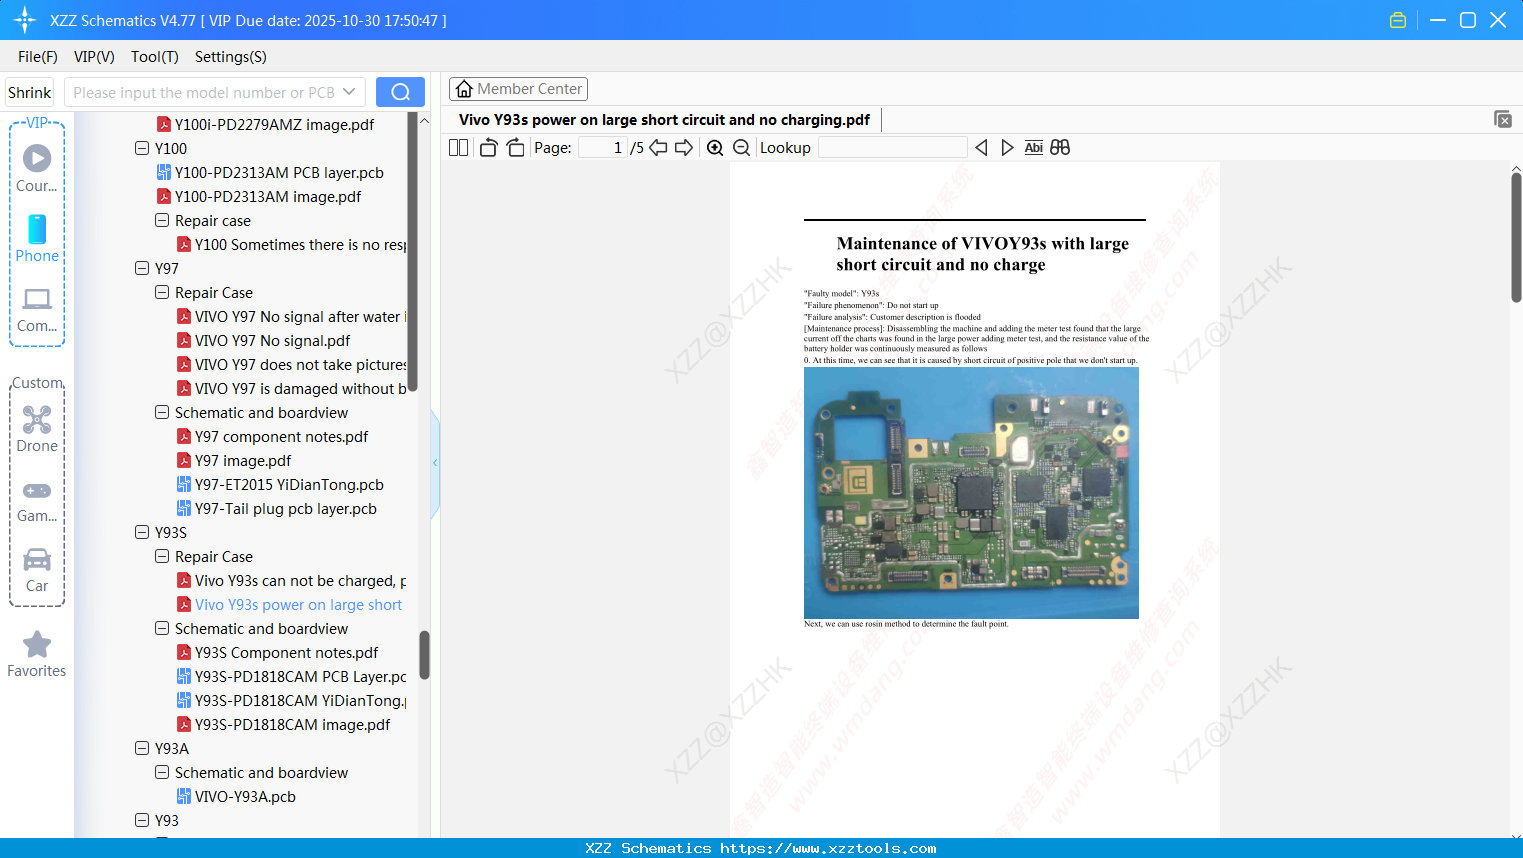1523x858 pixels.
Task: Click the page number input field
Action: (x=602, y=148)
